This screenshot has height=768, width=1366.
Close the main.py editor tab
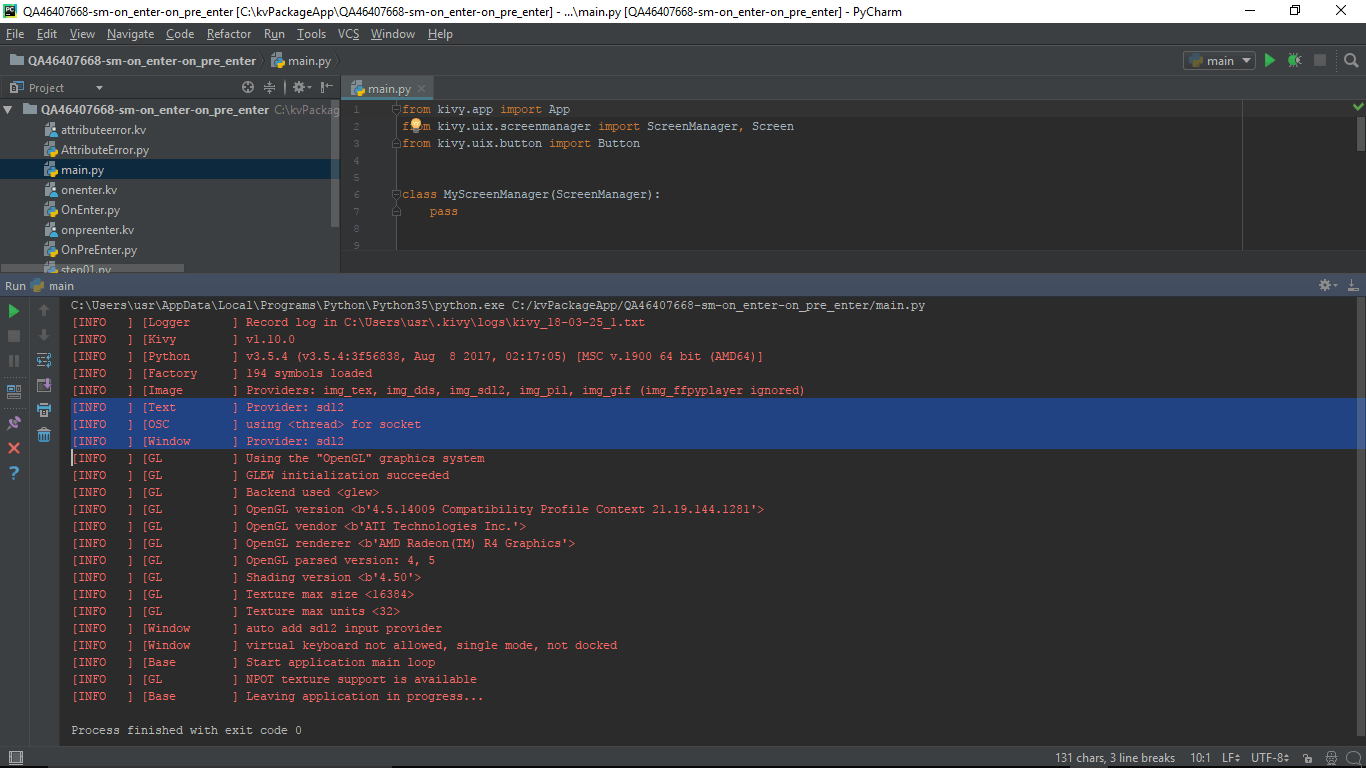pos(422,89)
